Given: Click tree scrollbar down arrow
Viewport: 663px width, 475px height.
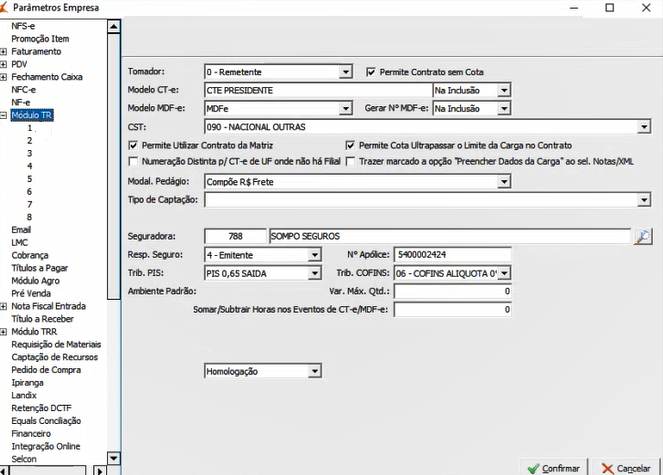Looking at the screenshot, I should pyautogui.click(x=113, y=458).
